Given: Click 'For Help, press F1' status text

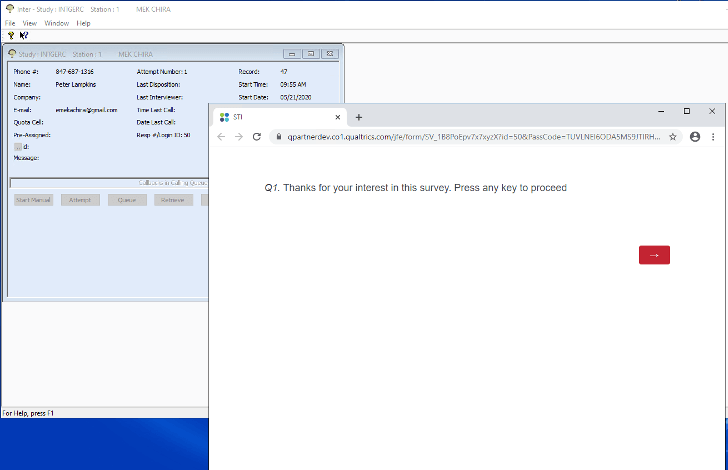Looking at the screenshot, I should pos(28,413).
